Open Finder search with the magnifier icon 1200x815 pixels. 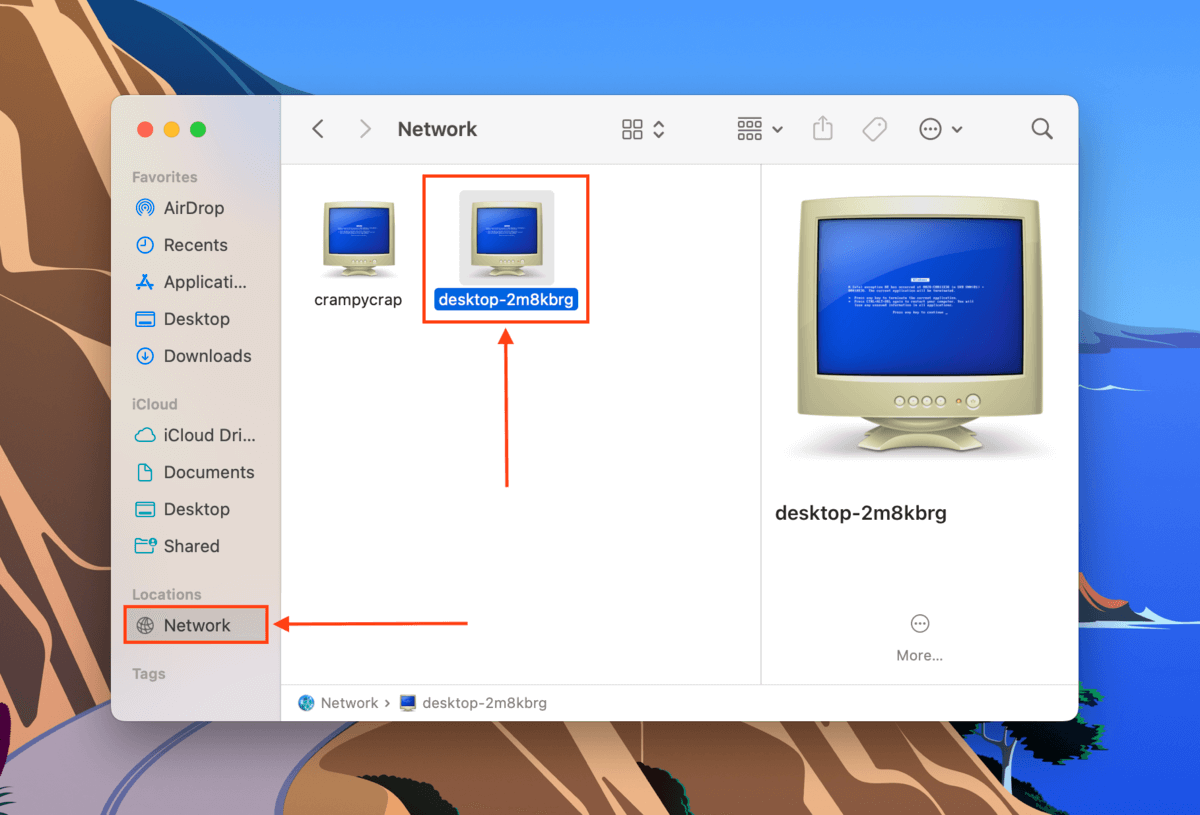click(x=1042, y=129)
